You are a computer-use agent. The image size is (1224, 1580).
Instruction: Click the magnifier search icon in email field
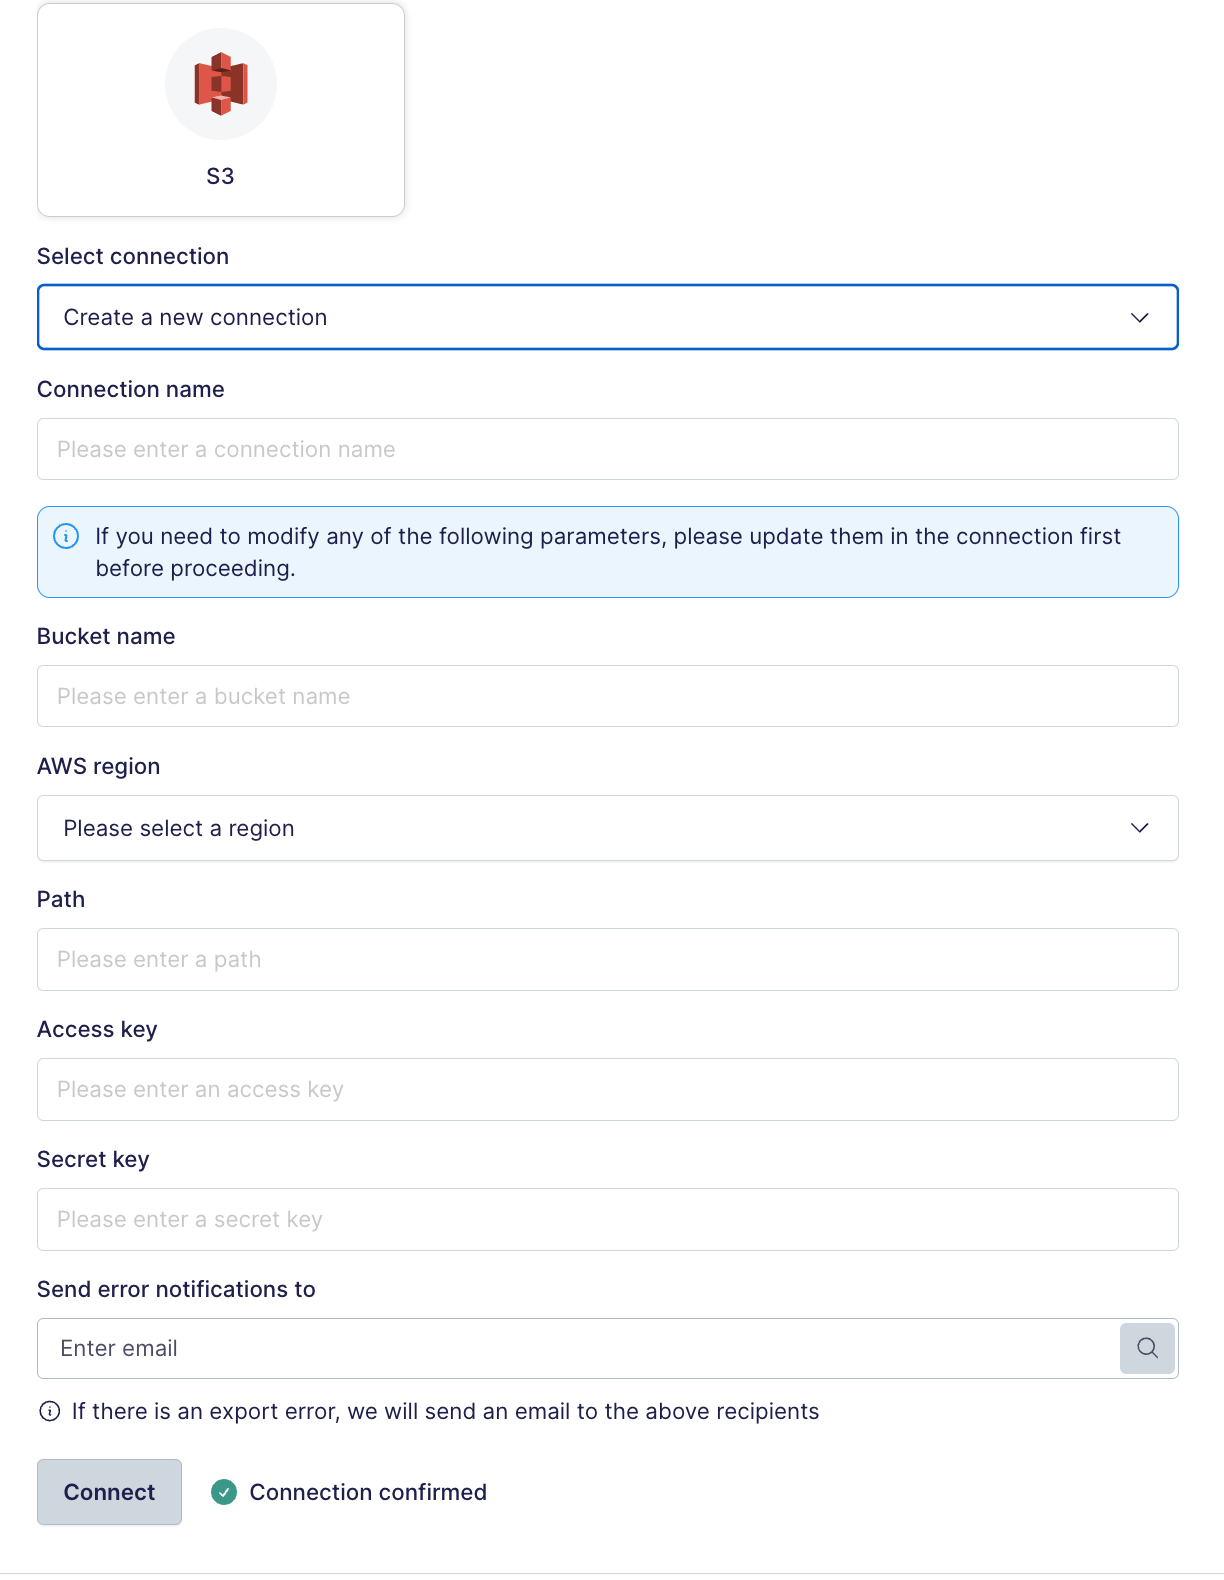(1147, 1348)
